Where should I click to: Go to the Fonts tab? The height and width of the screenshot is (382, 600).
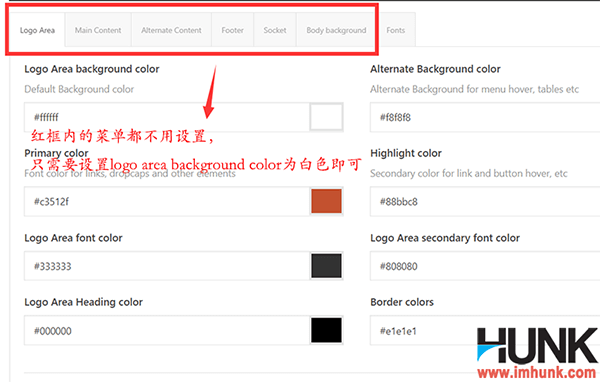point(395,30)
